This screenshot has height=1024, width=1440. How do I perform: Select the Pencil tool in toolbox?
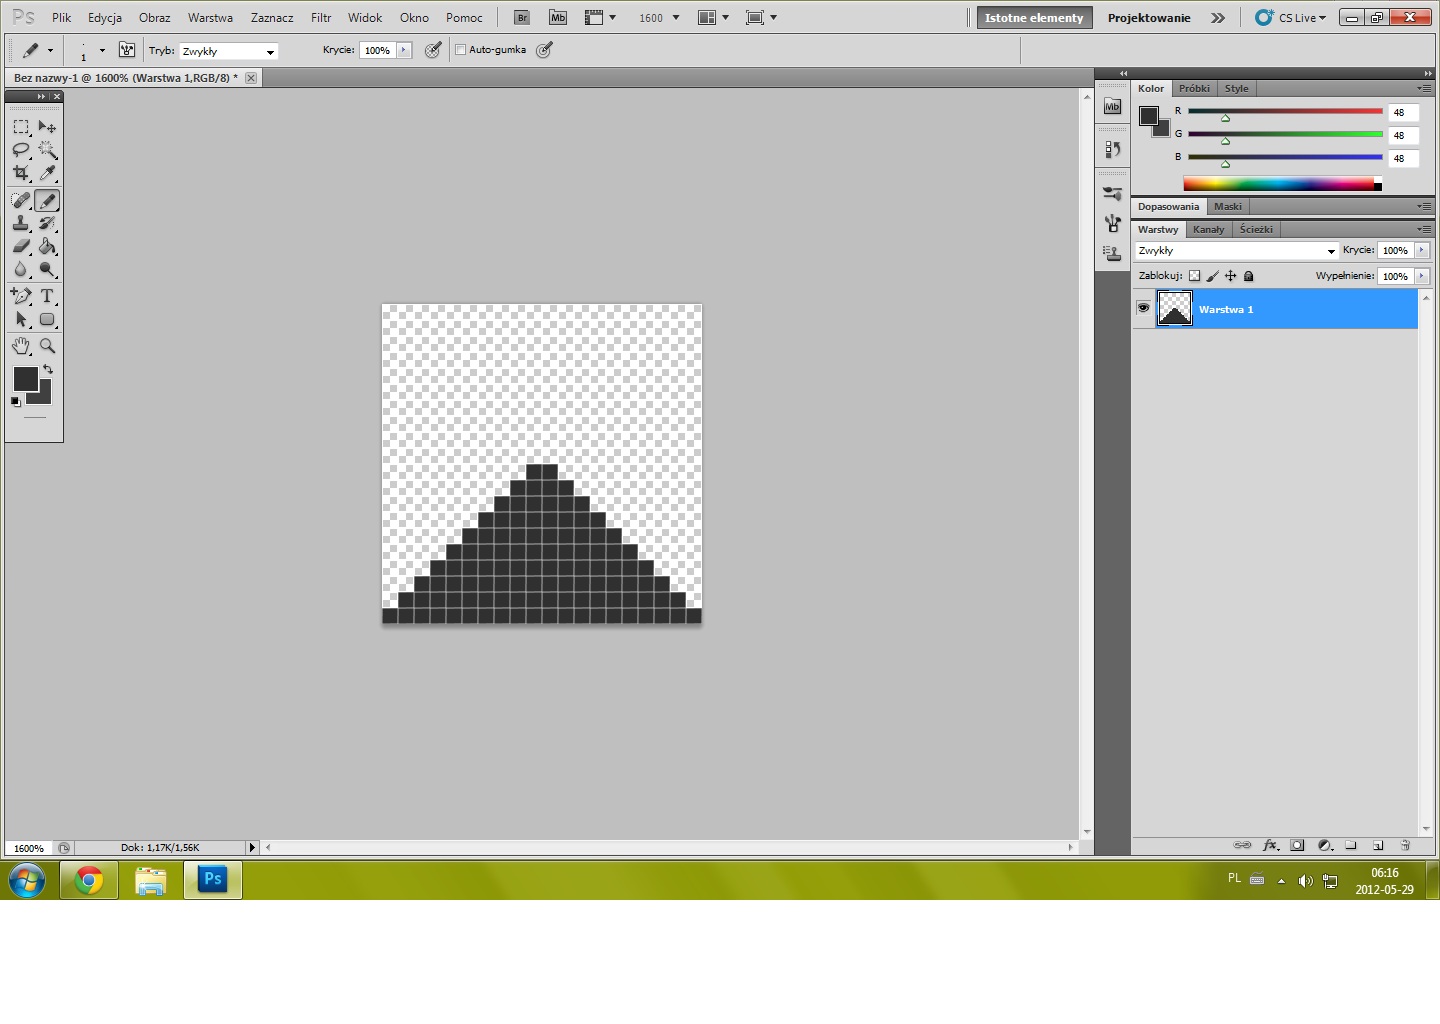(x=47, y=200)
